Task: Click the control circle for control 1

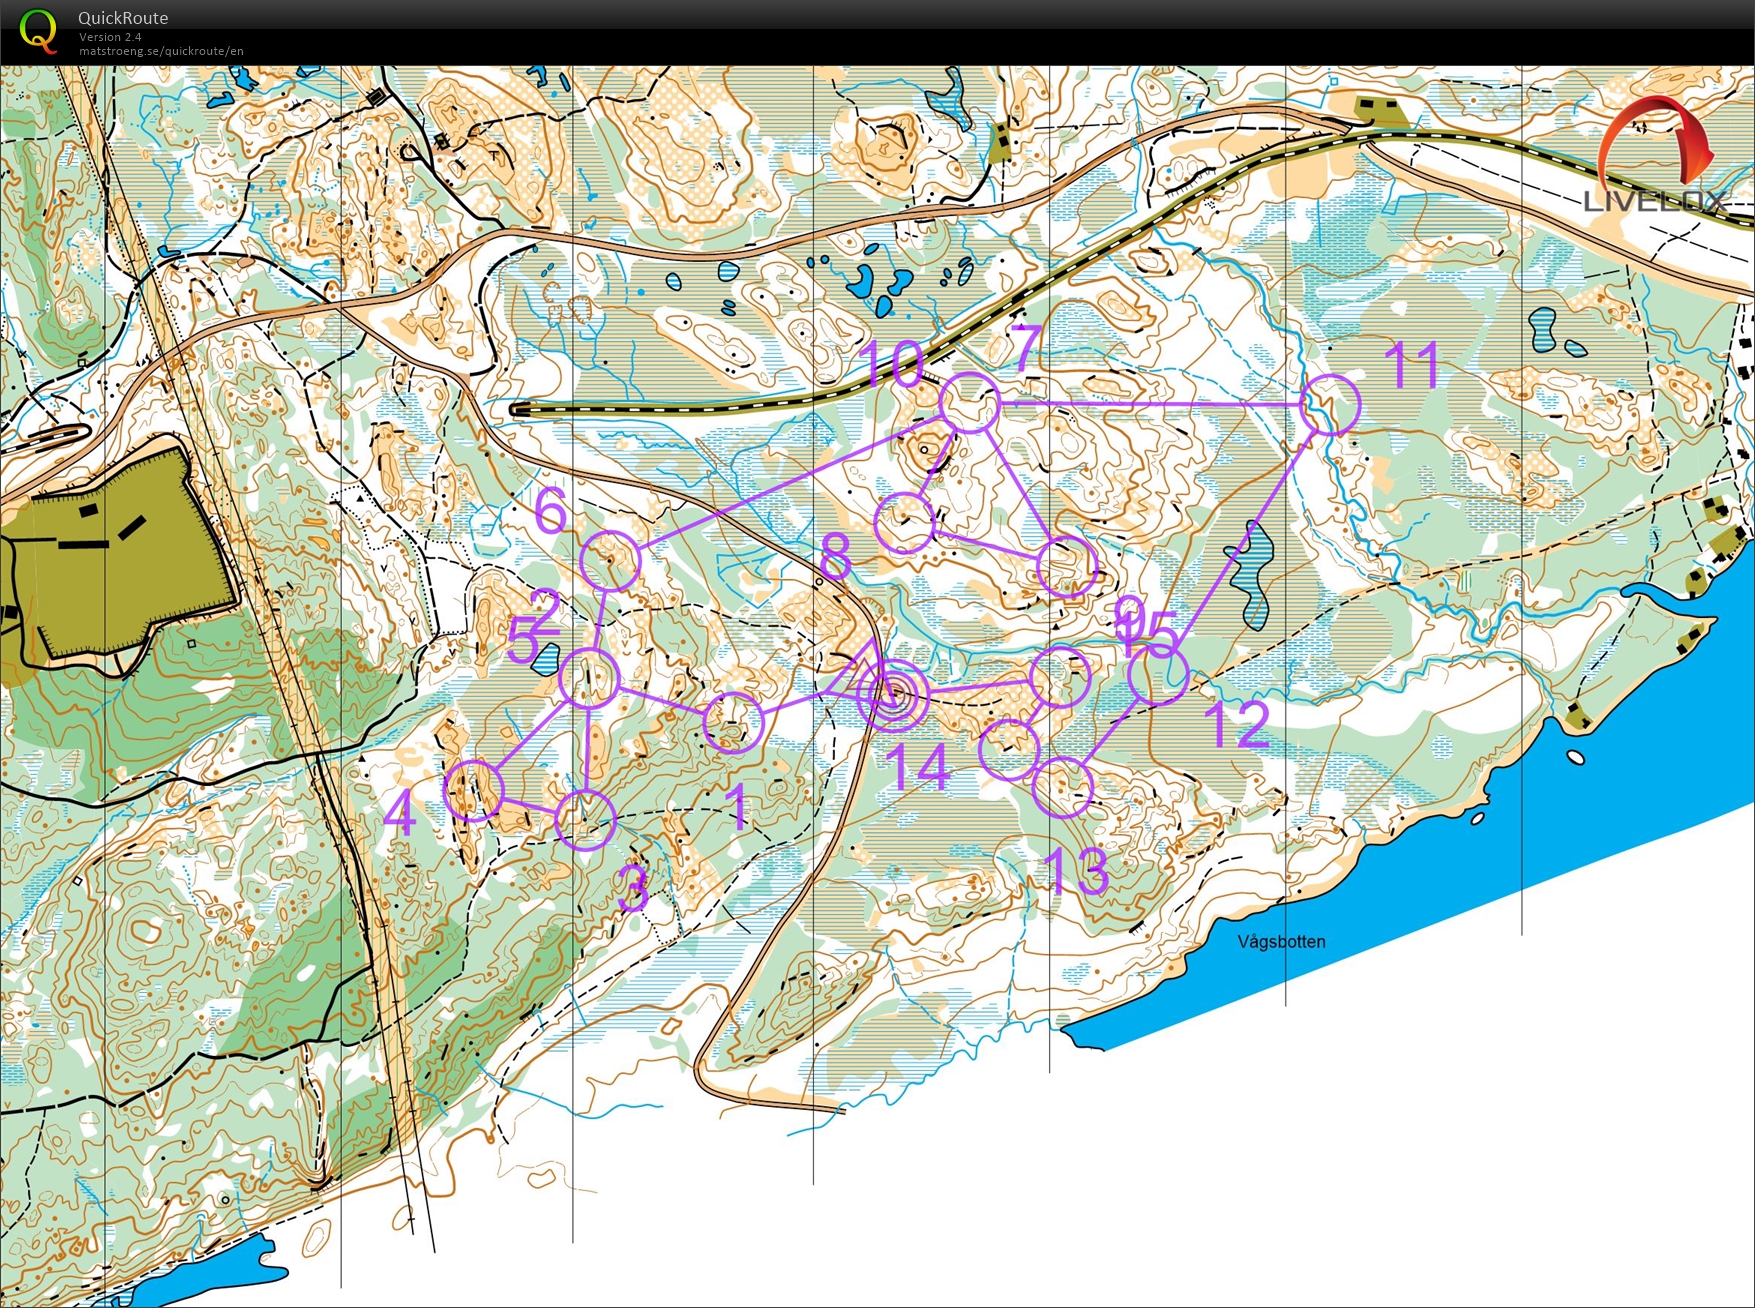Action: pyautogui.click(x=733, y=722)
